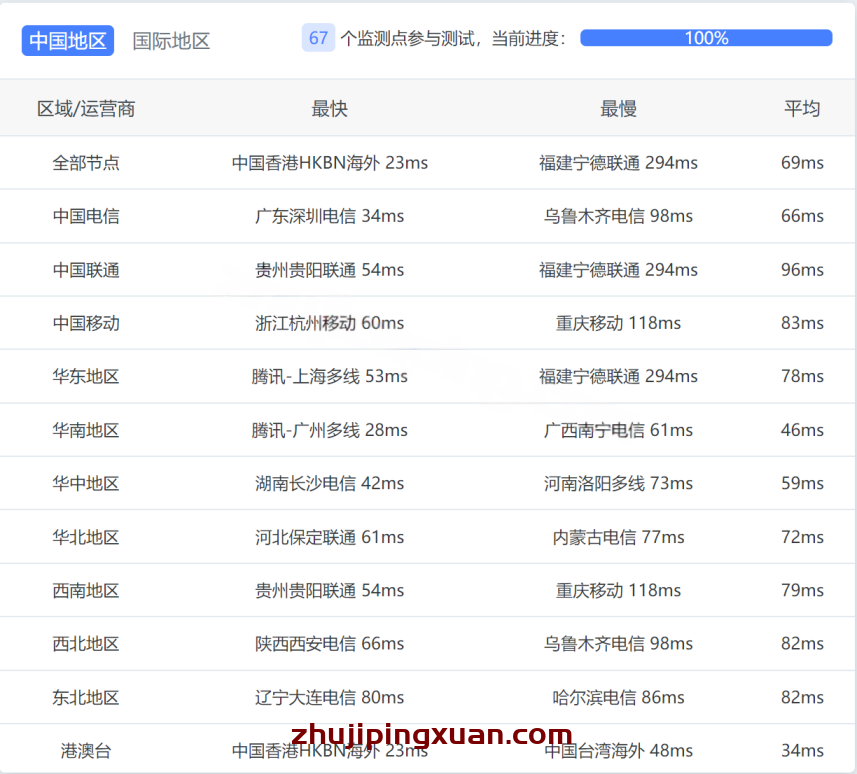Select the 港澳台 row label
Screen dimensions: 857x774
[86, 750]
